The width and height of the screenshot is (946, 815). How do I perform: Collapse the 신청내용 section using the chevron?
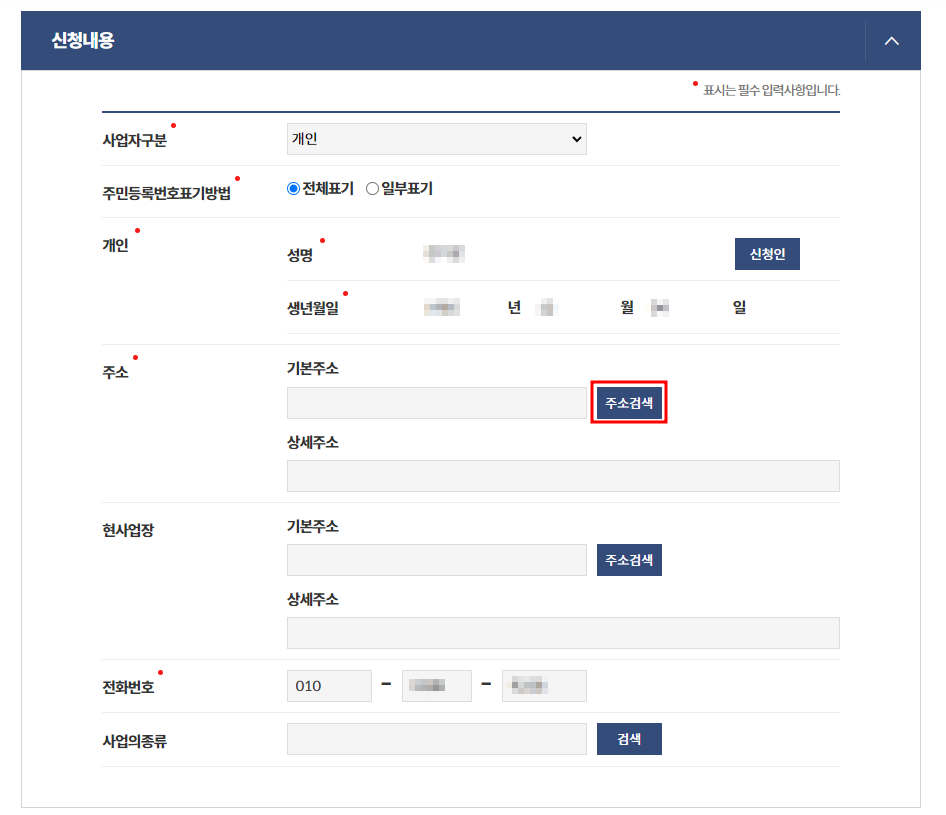(891, 40)
